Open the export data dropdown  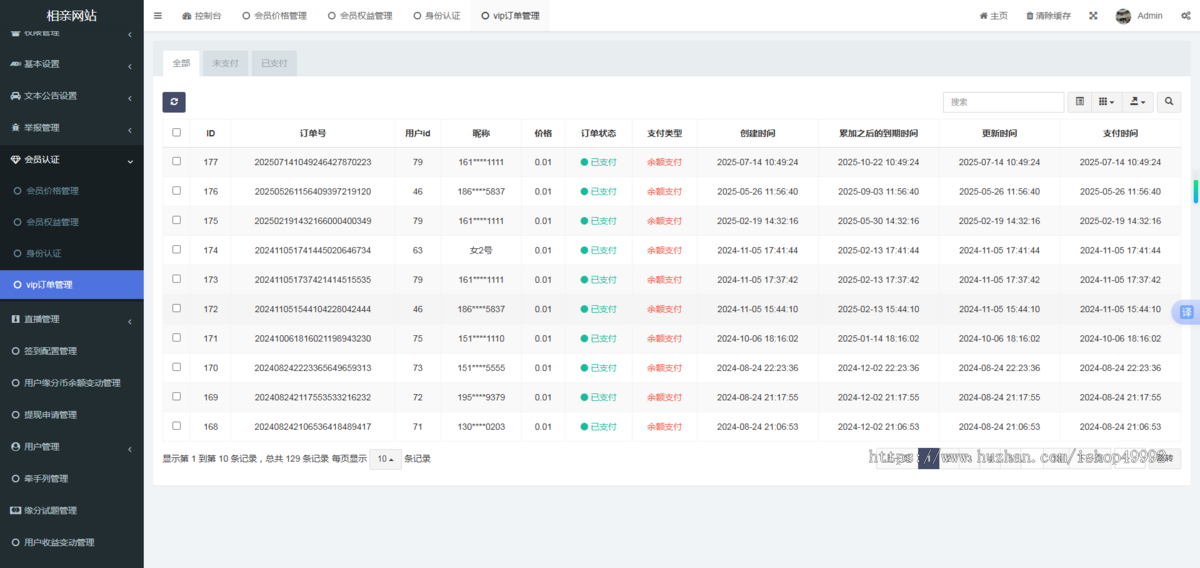[x=1138, y=102]
